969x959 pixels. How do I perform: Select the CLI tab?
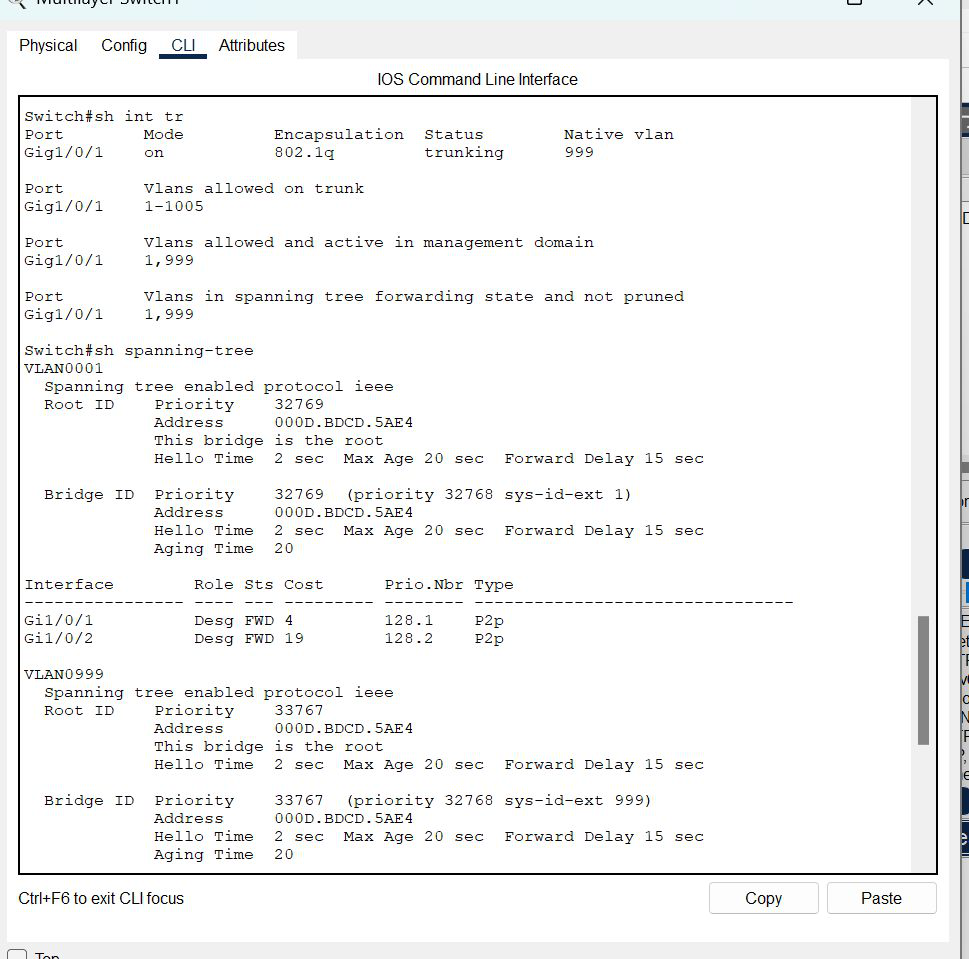click(183, 45)
